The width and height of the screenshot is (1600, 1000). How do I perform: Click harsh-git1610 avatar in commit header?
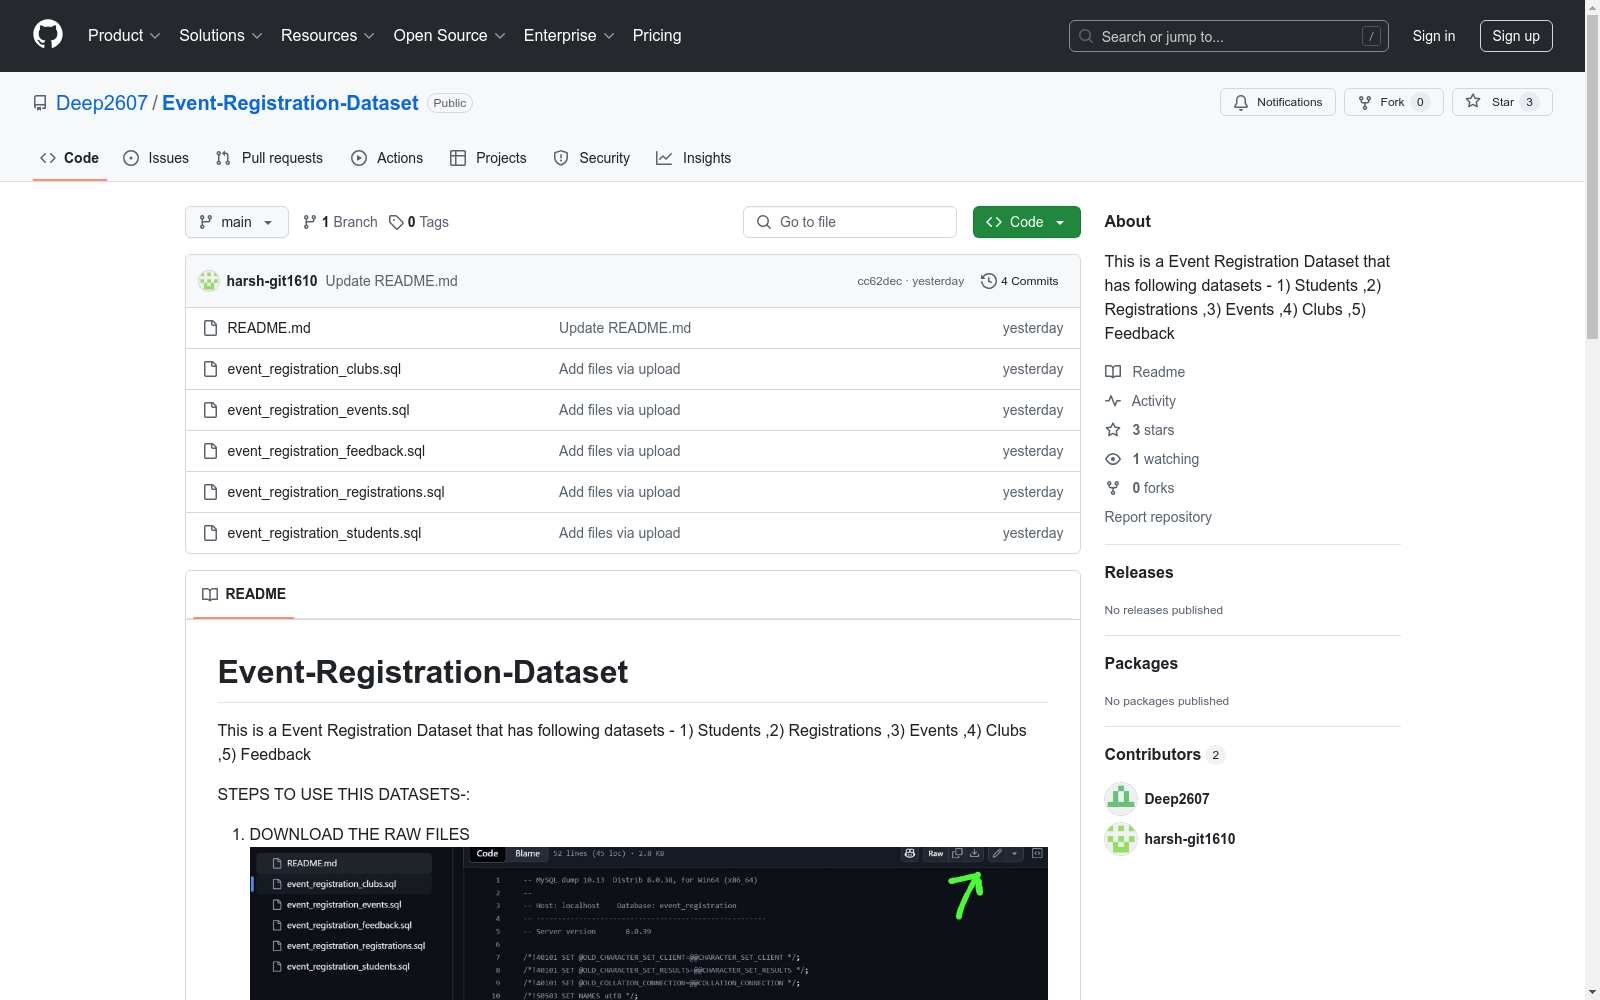coord(209,281)
